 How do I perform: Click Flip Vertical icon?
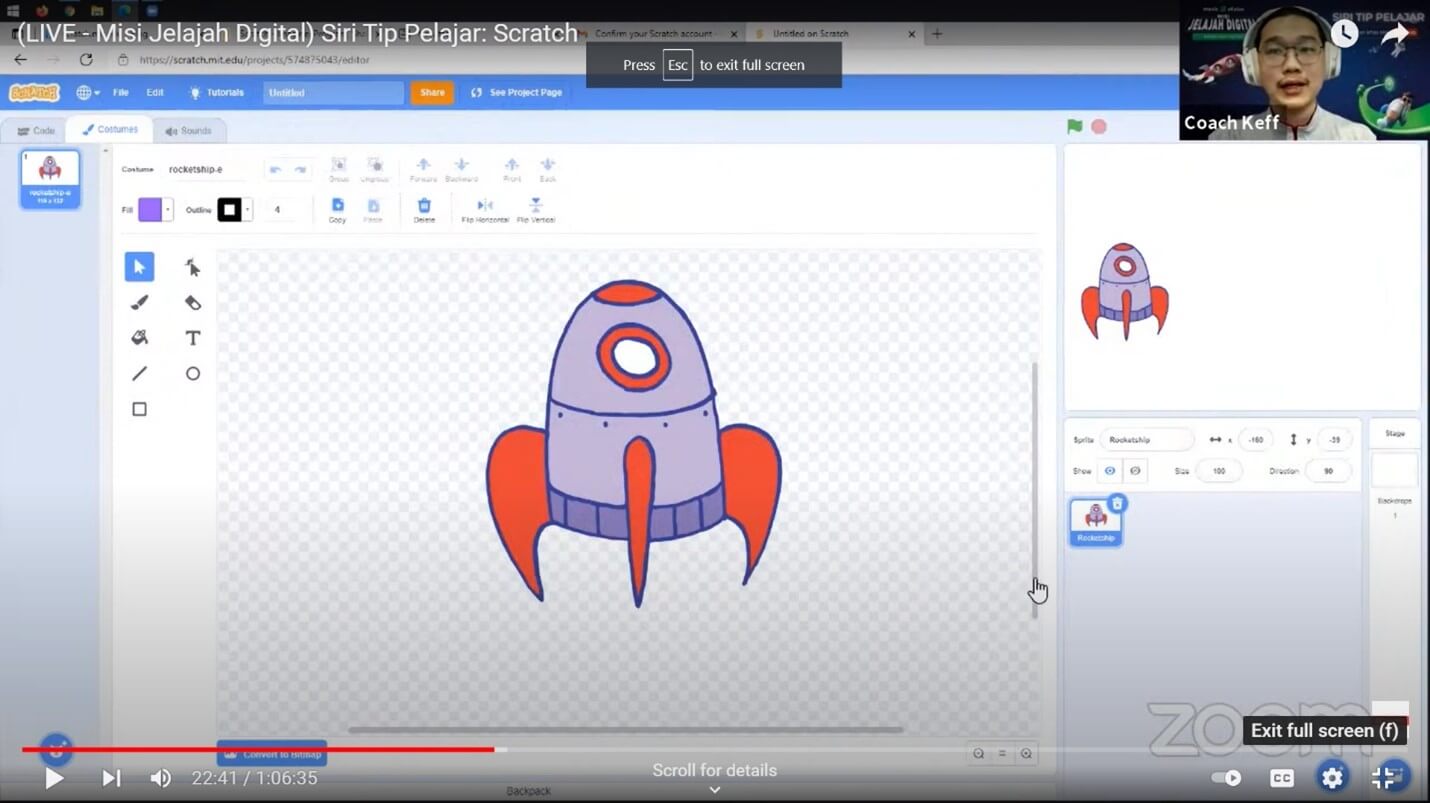point(536,209)
